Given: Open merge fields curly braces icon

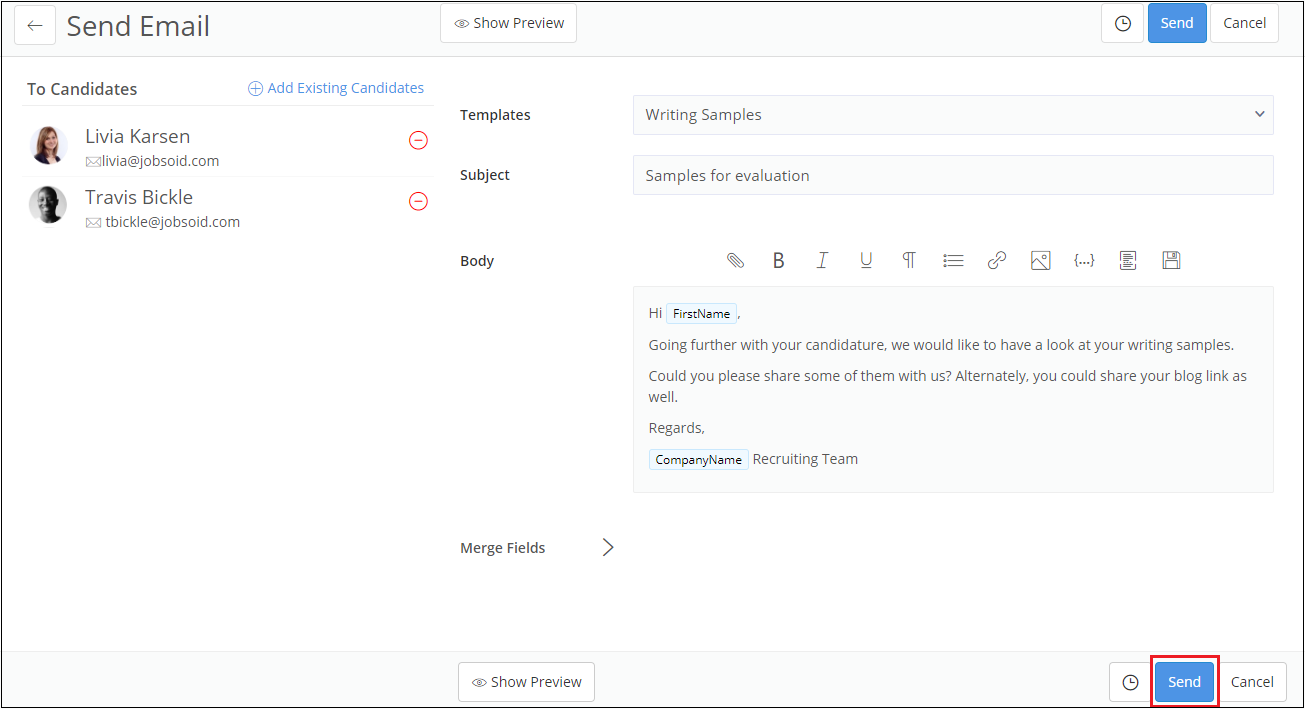Looking at the screenshot, I should tap(1084, 260).
